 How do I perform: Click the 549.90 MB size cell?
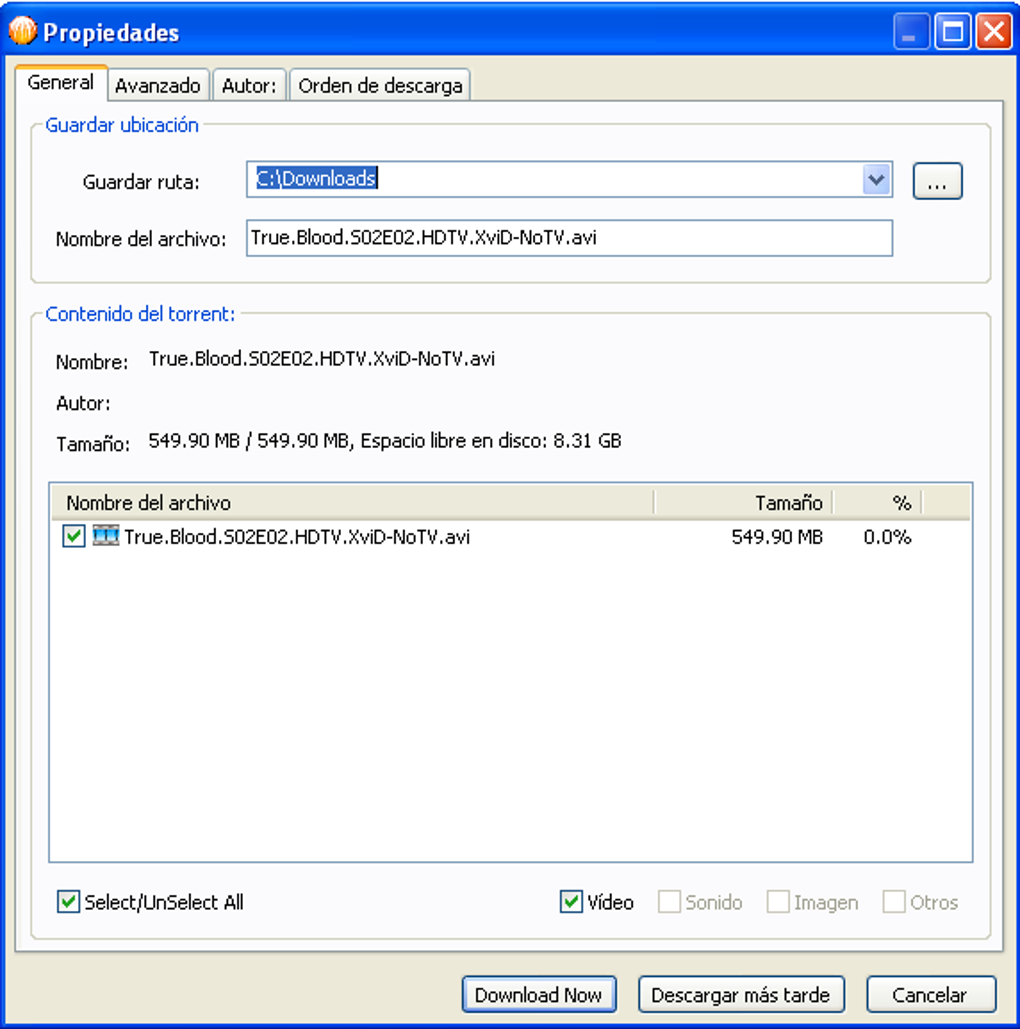[777, 537]
